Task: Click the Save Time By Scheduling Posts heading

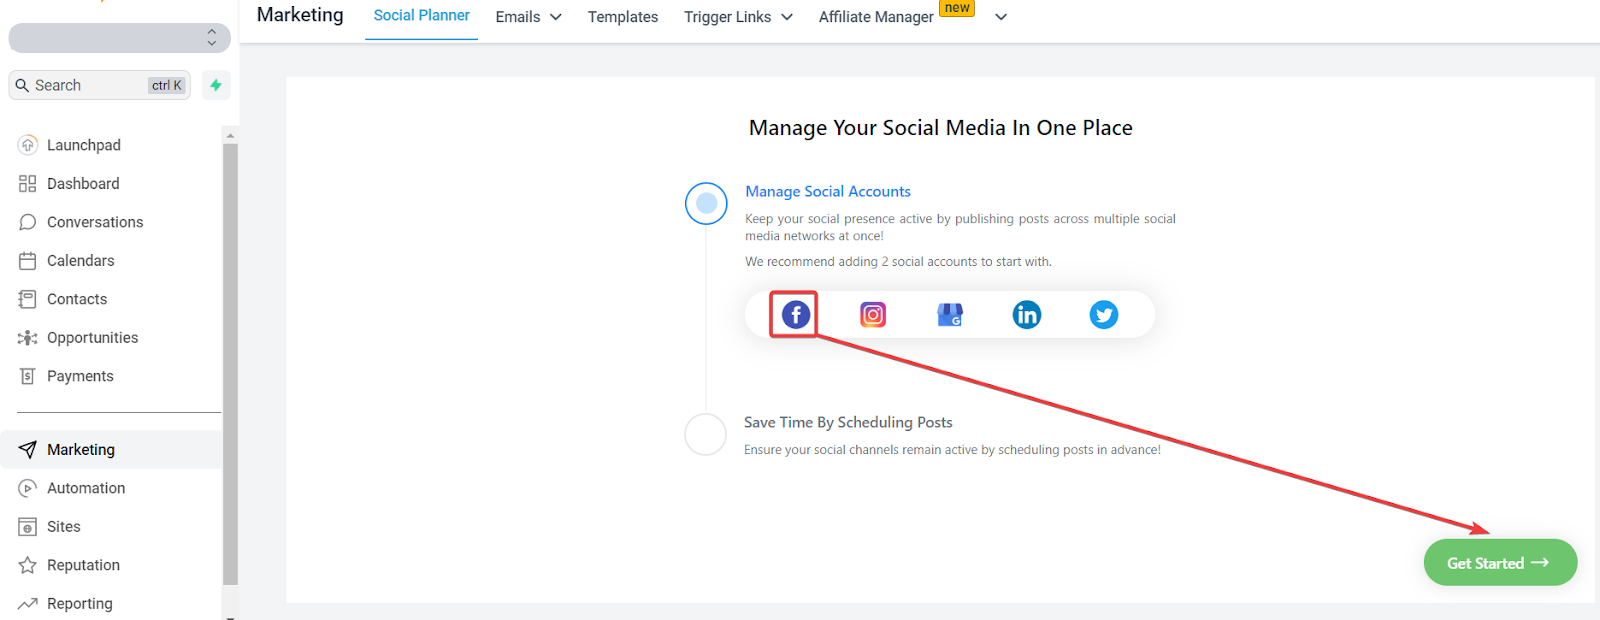Action: point(848,422)
